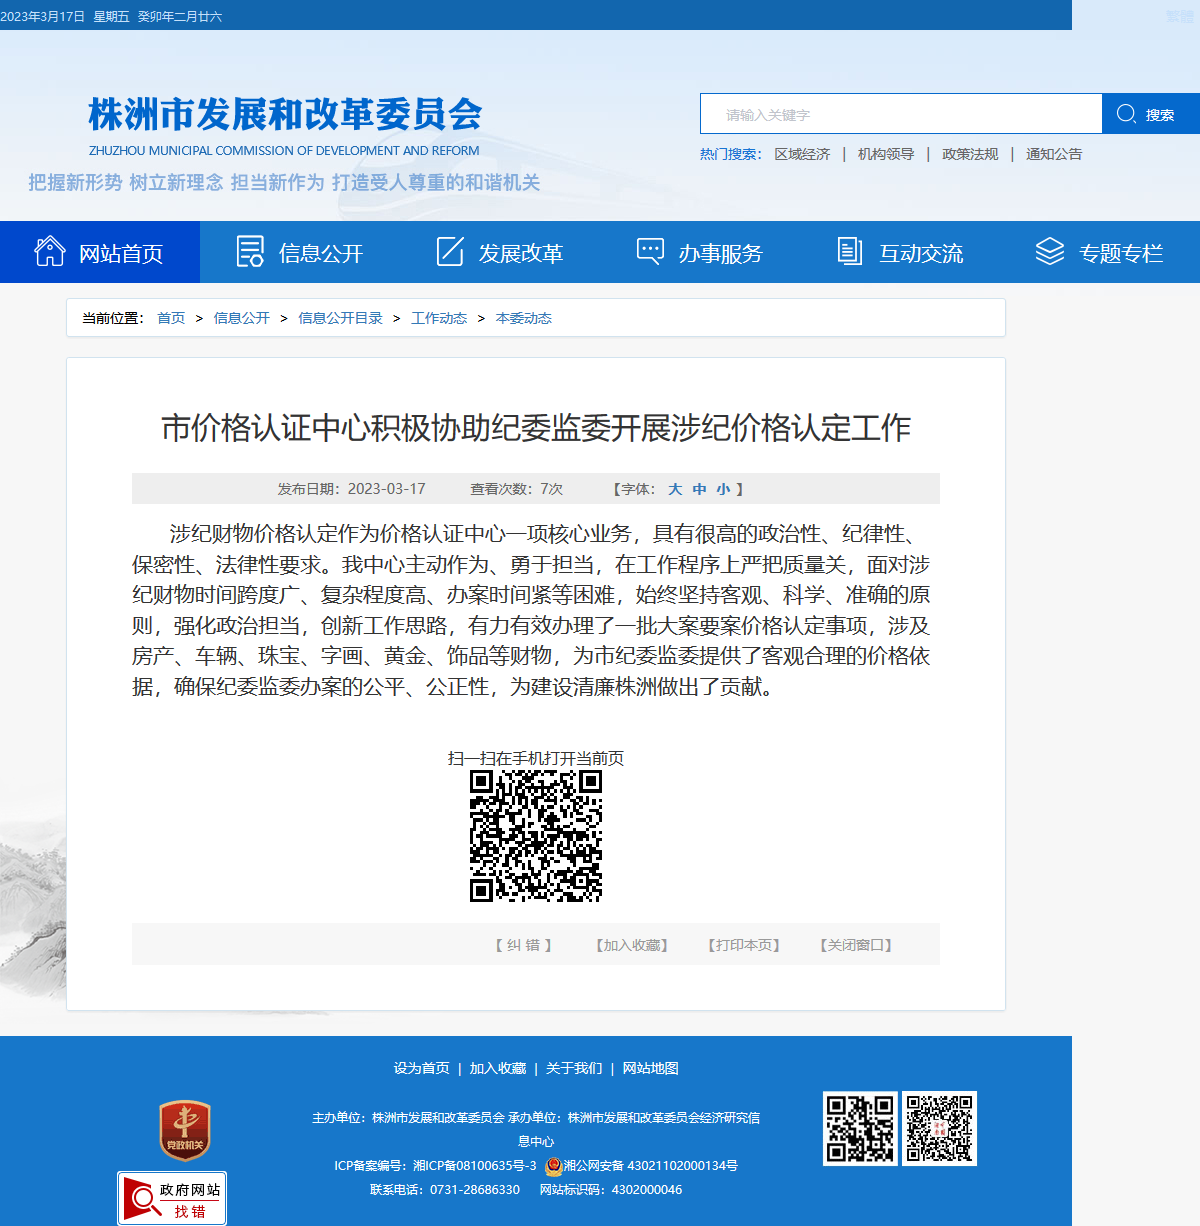Click the page icon beside 互动交流
The height and width of the screenshot is (1226, 1200).
850,251
